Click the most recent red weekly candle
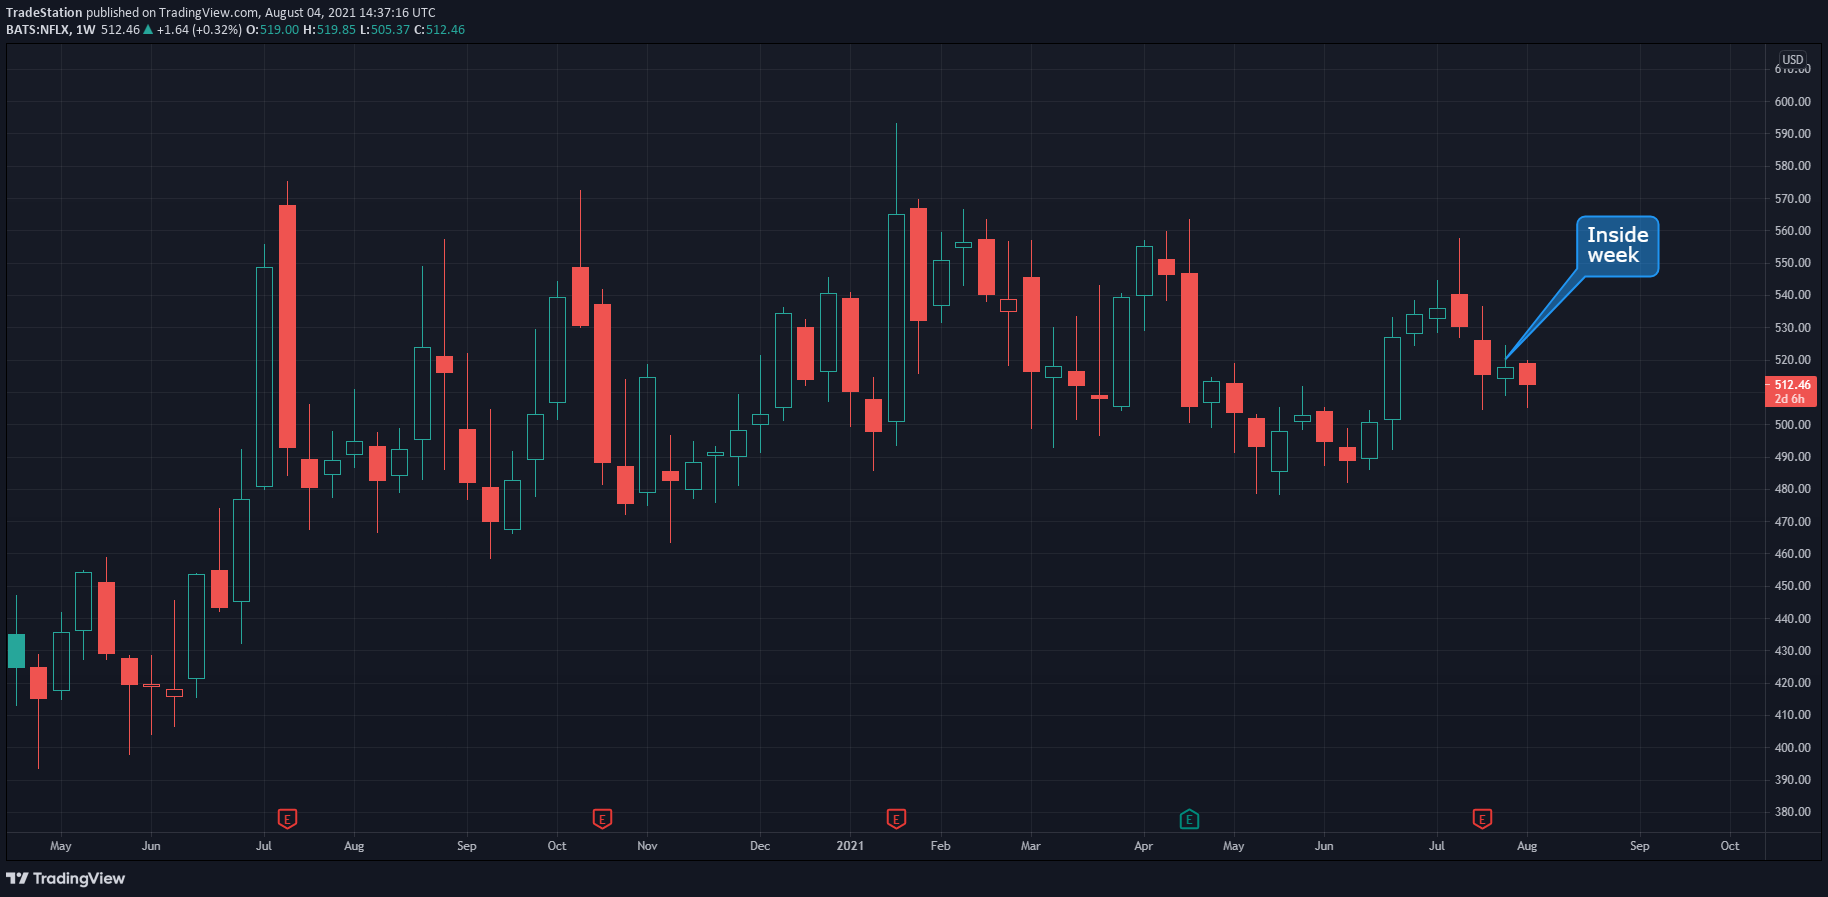This screenshot has width=1828, height=897. pos(1527,374)
